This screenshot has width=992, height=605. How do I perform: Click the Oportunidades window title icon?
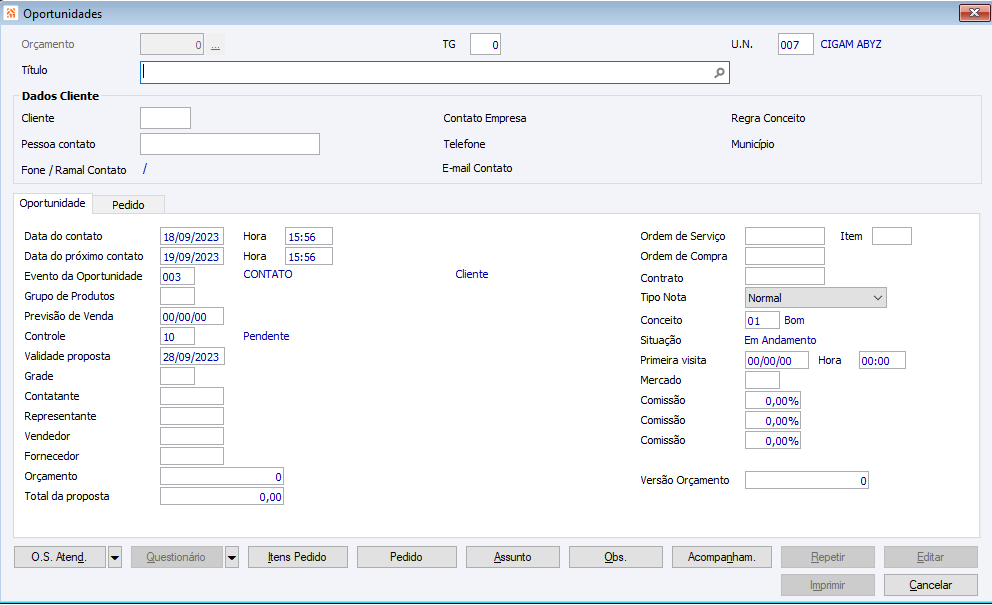[11, 14]
